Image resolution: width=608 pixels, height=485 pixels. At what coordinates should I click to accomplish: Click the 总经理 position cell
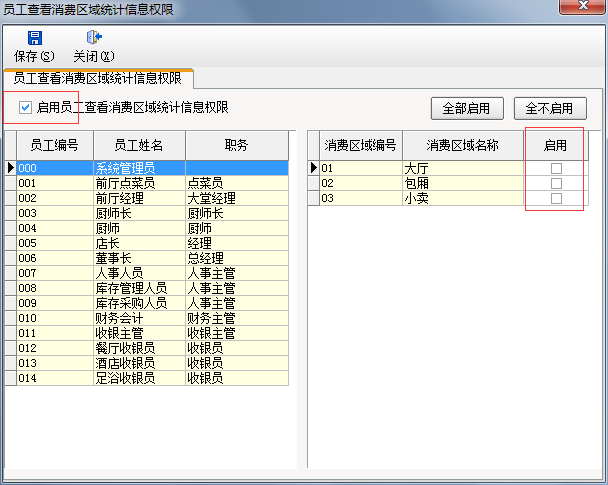[237, 259]
